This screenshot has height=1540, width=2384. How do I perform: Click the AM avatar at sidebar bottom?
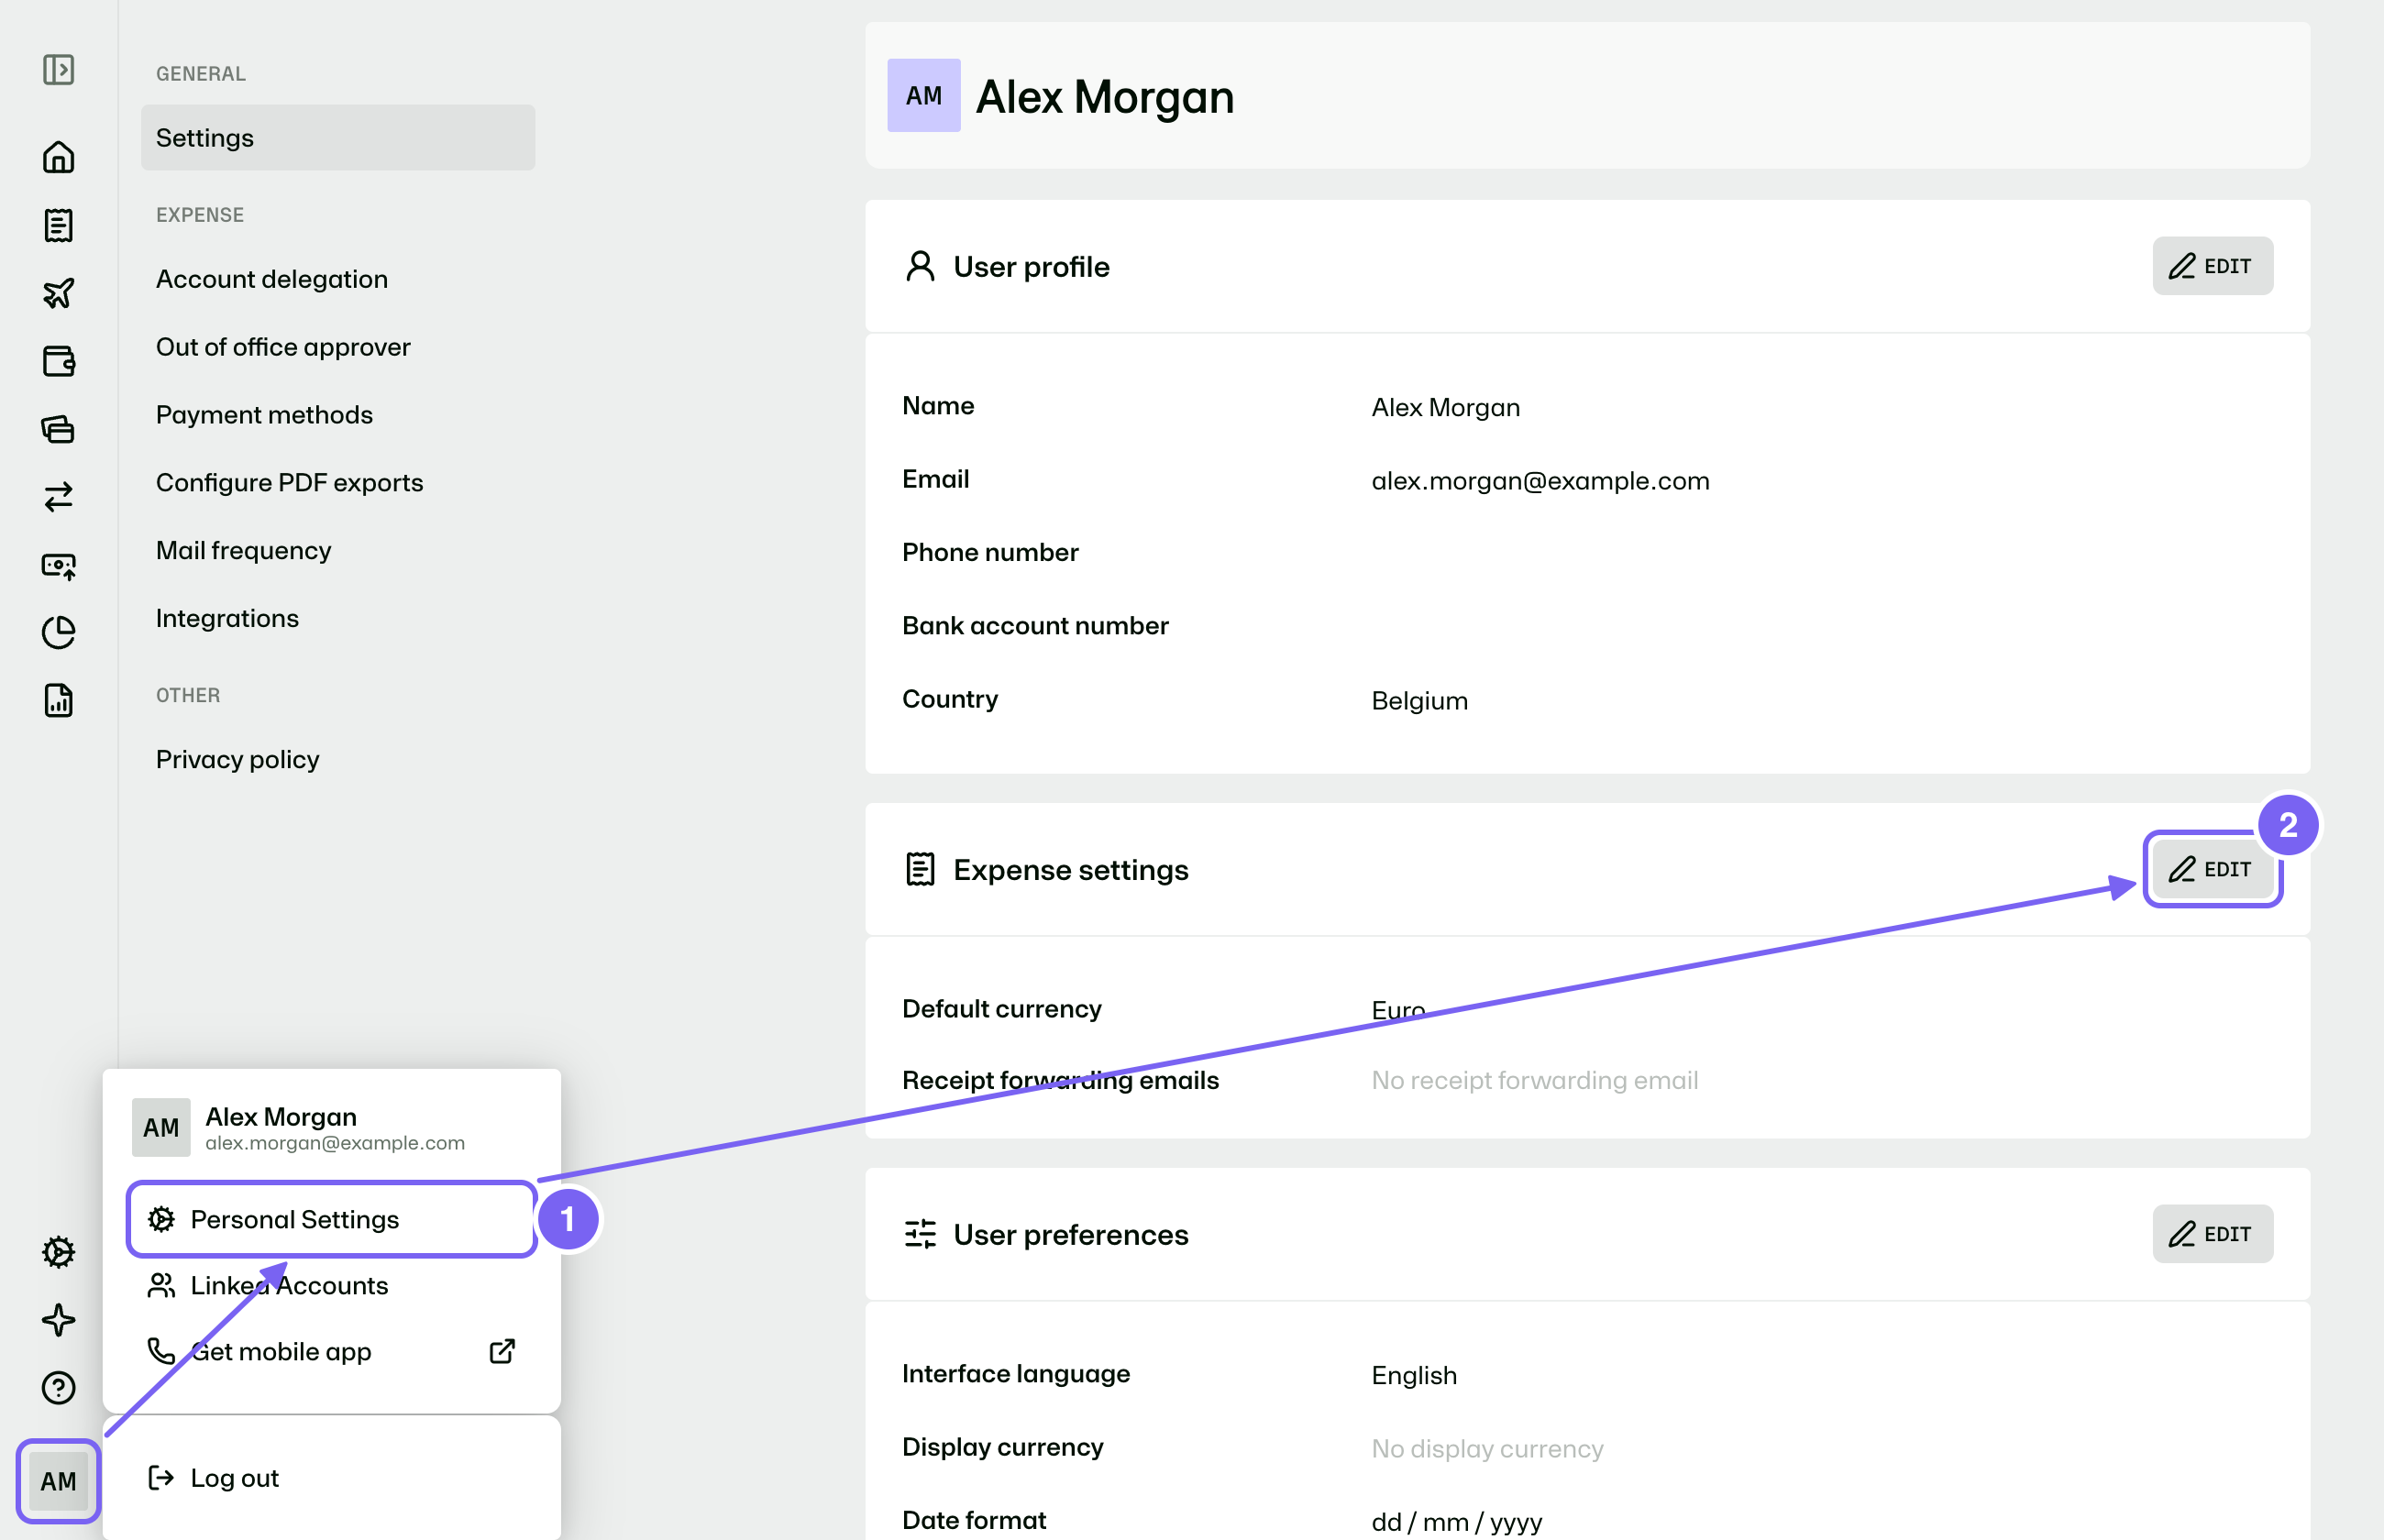(x=58, y=1481)
